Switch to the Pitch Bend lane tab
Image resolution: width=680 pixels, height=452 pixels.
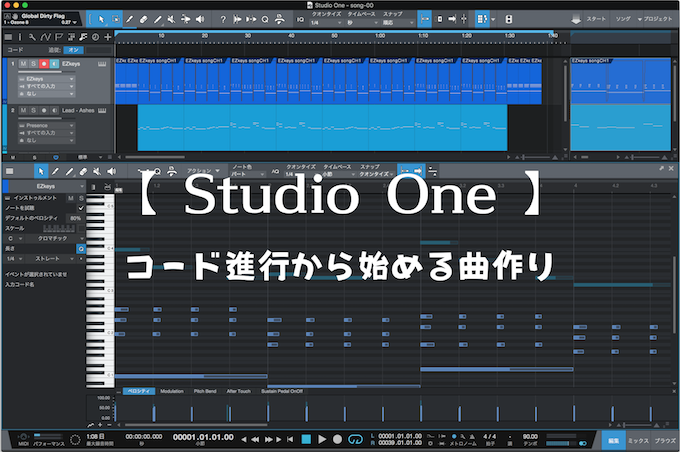[205, 391]
